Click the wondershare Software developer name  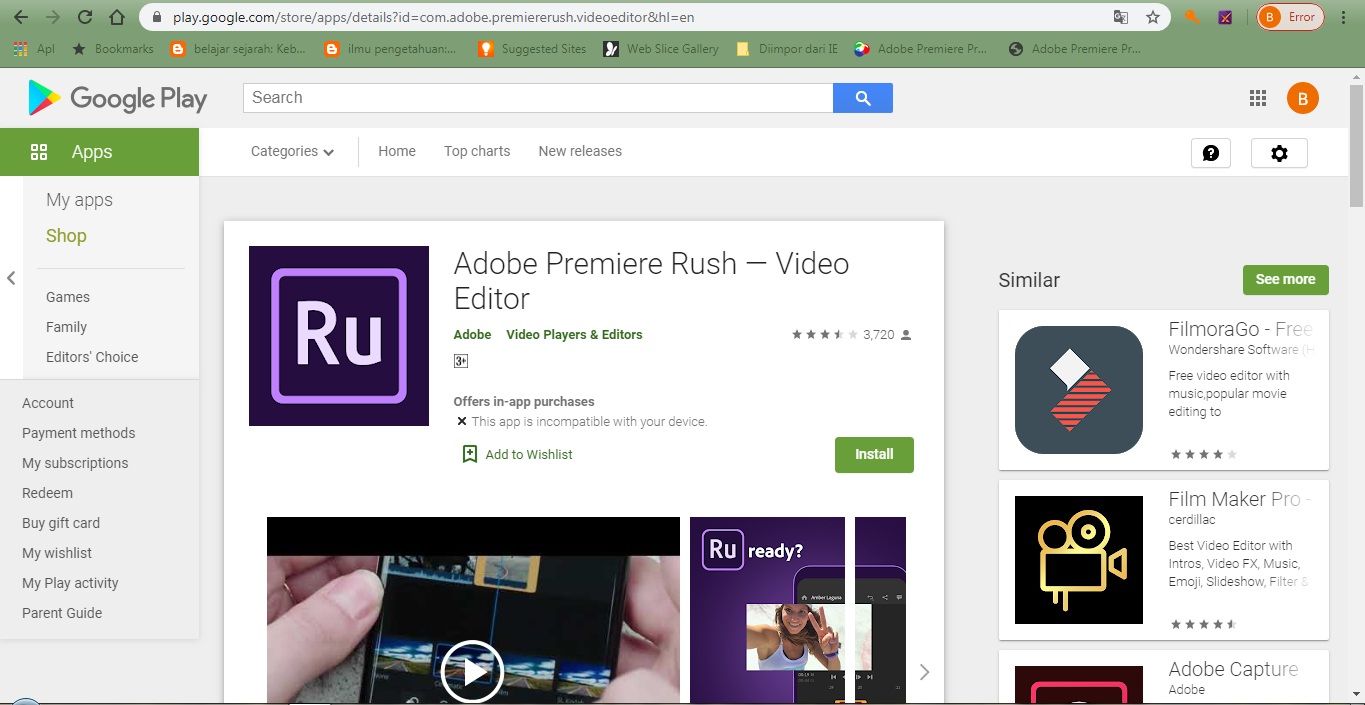pyautogui.click(x=1240, y=350)
